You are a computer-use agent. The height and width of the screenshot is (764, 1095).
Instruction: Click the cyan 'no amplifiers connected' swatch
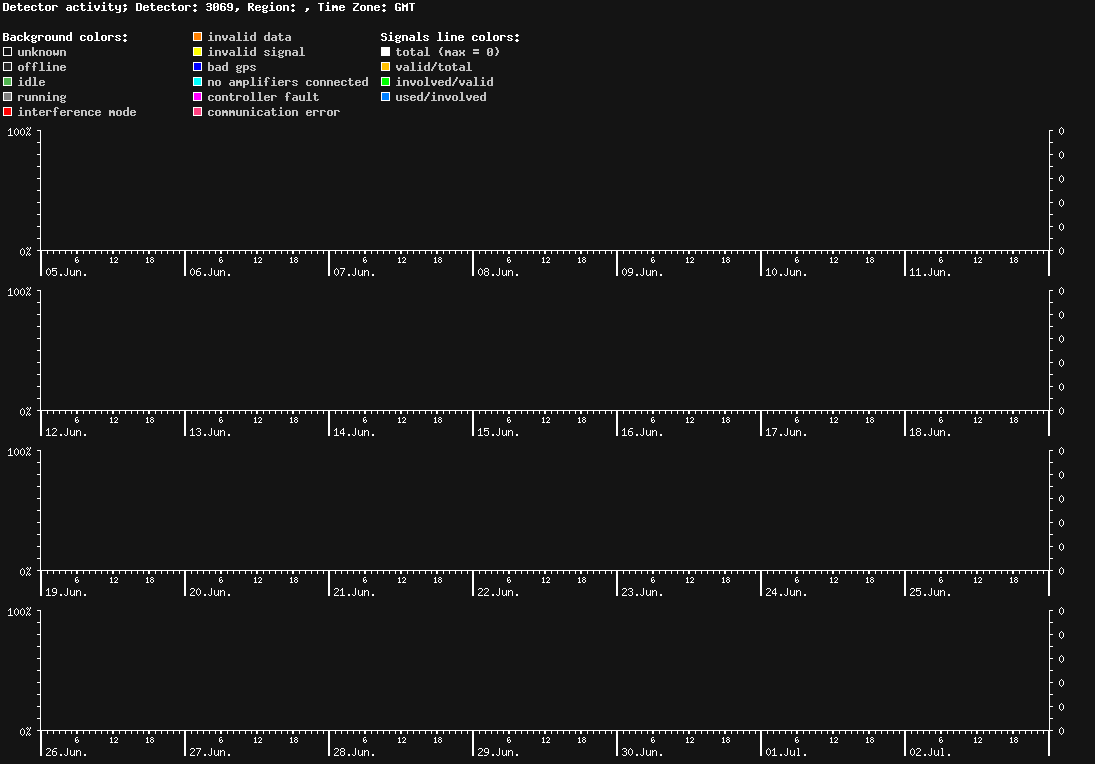[198, 82]
